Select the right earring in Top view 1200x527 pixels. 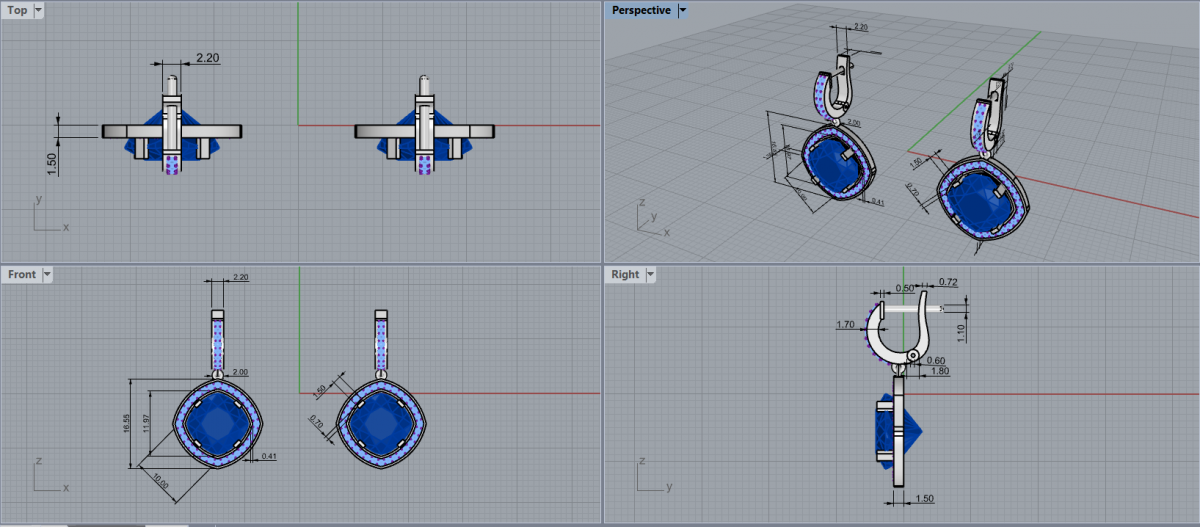(x=425, y=126)
